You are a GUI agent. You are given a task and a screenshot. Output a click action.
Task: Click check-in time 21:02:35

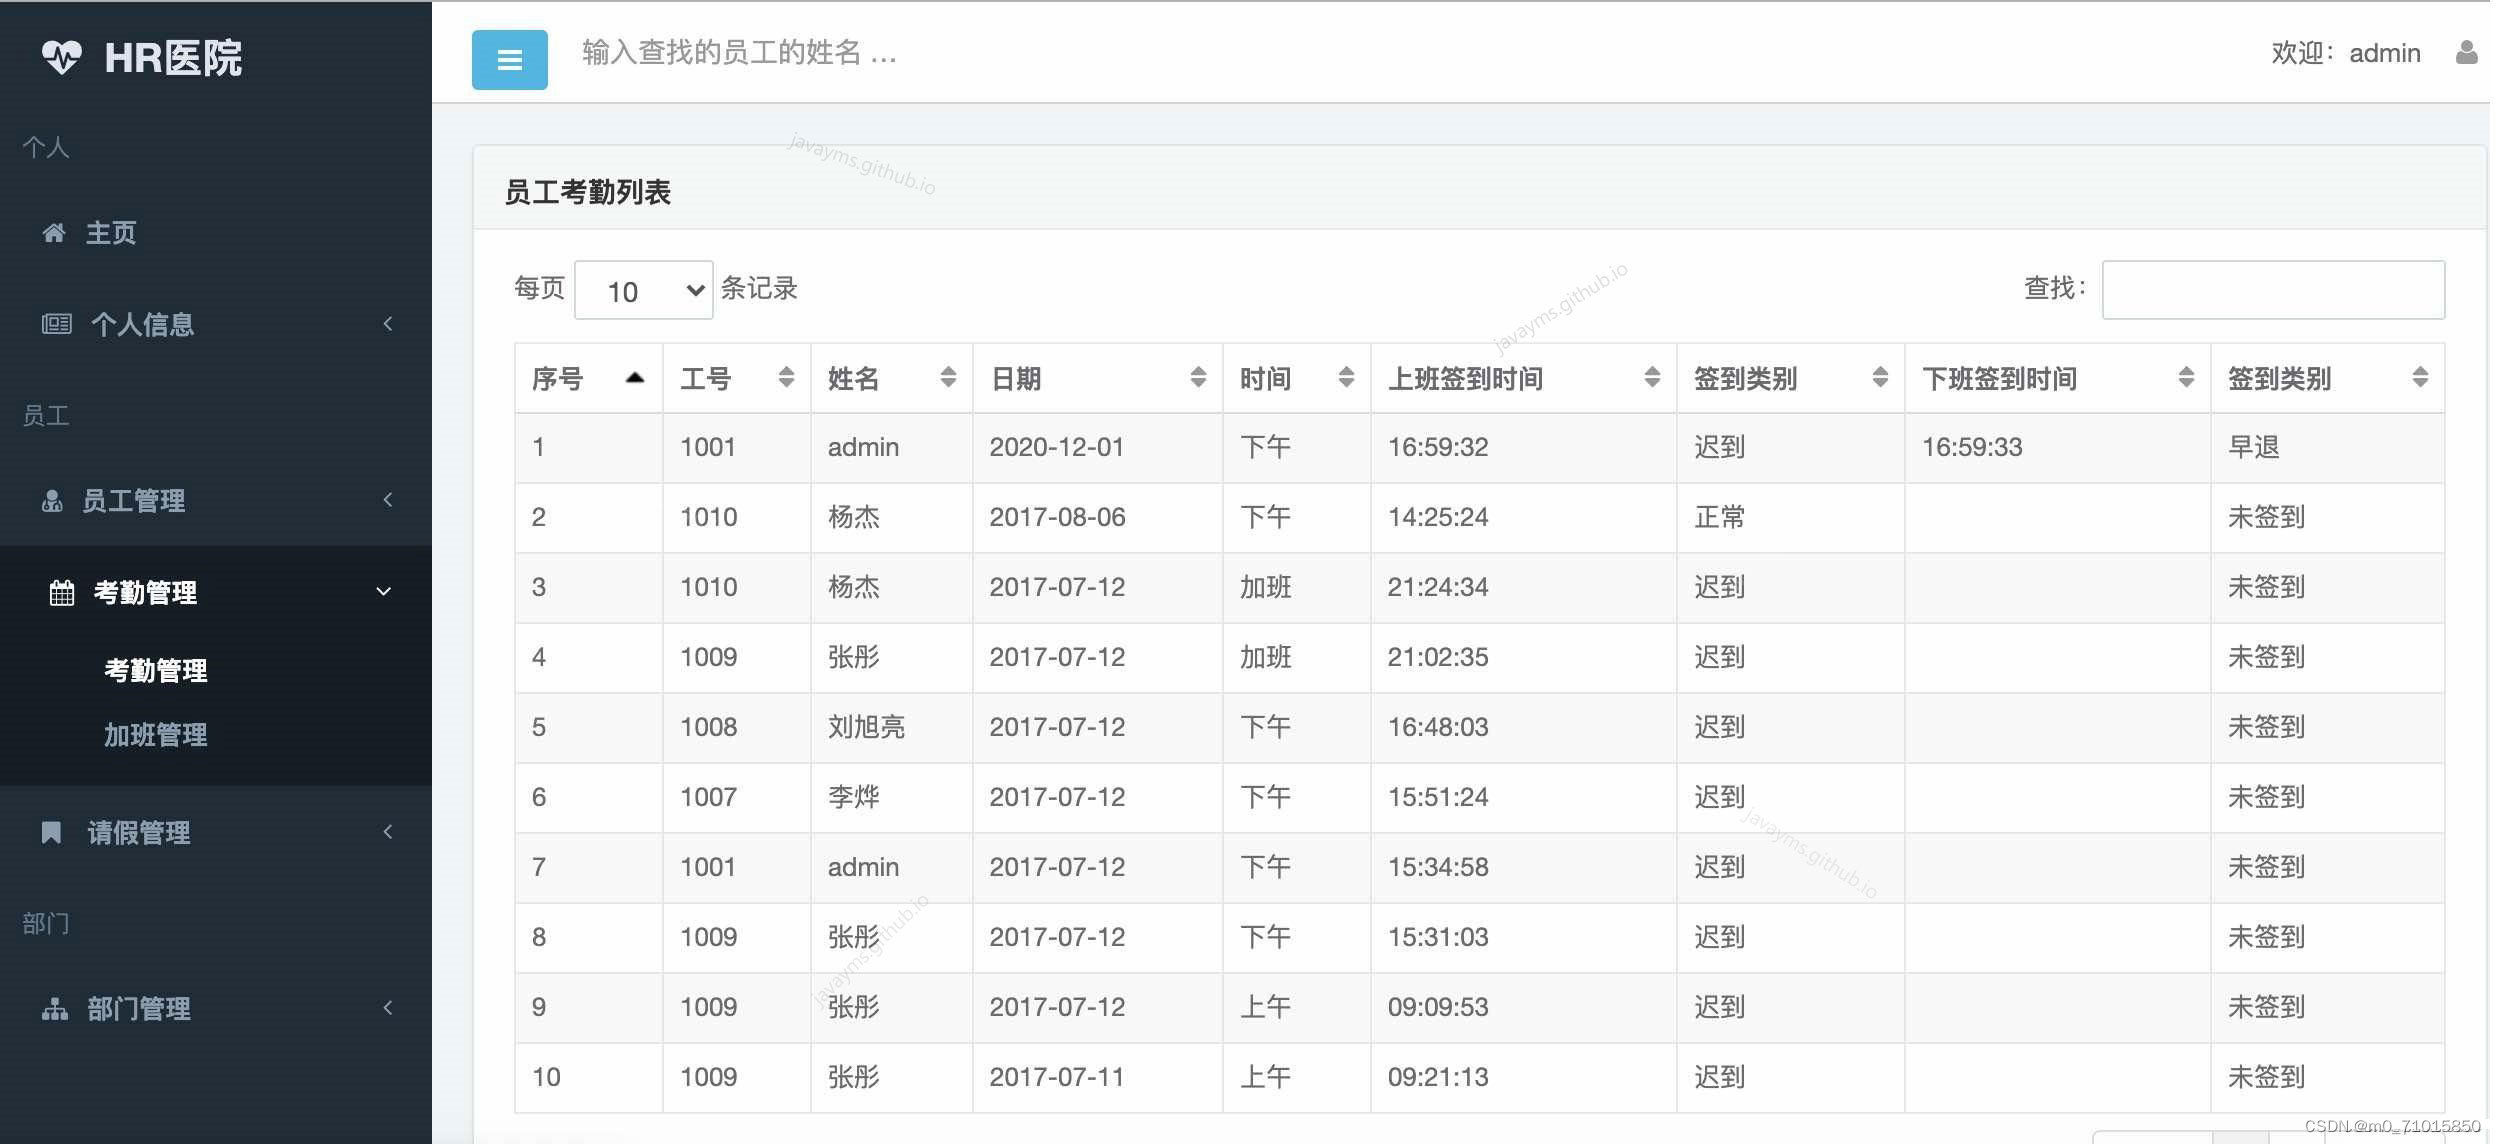(x=1437, y=657)
